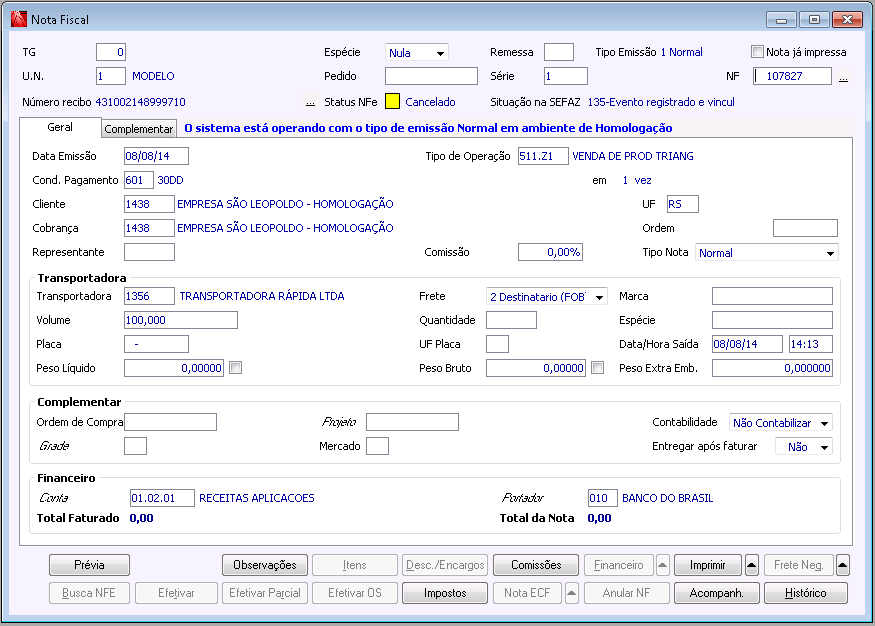Click the Cliente code field

(x=149, y=204)
